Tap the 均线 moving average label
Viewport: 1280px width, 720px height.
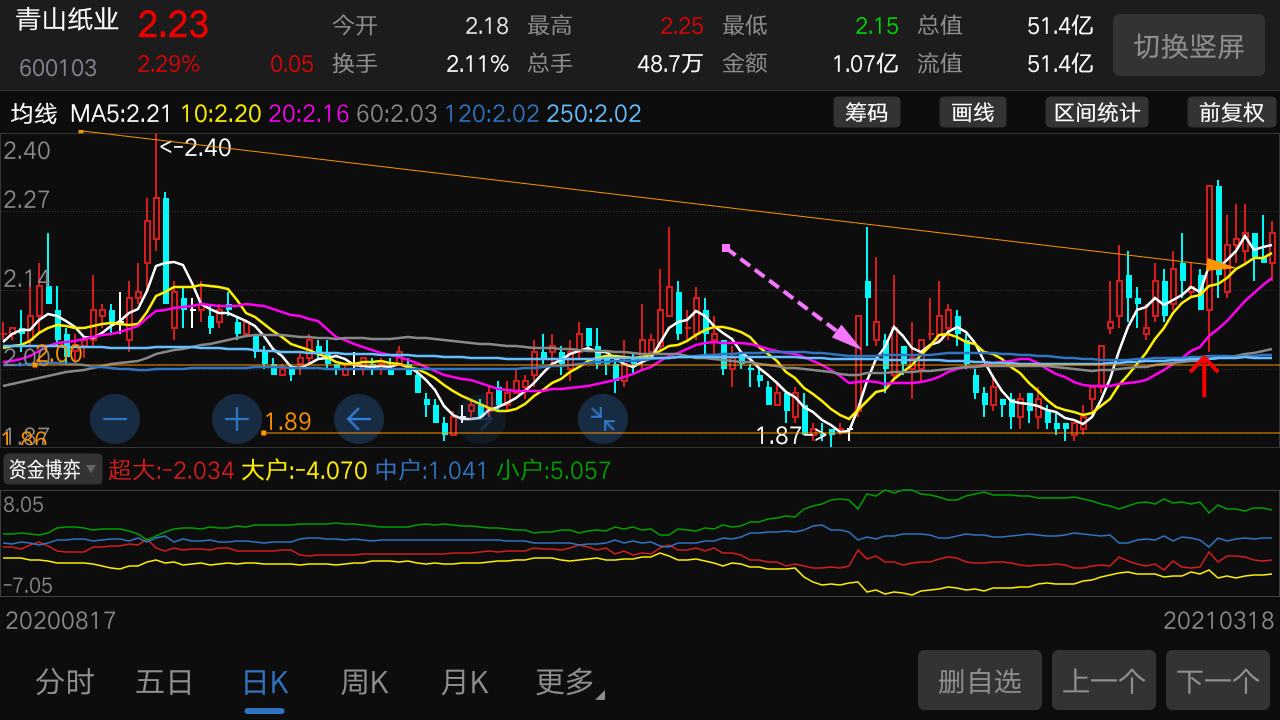[34, 114]
